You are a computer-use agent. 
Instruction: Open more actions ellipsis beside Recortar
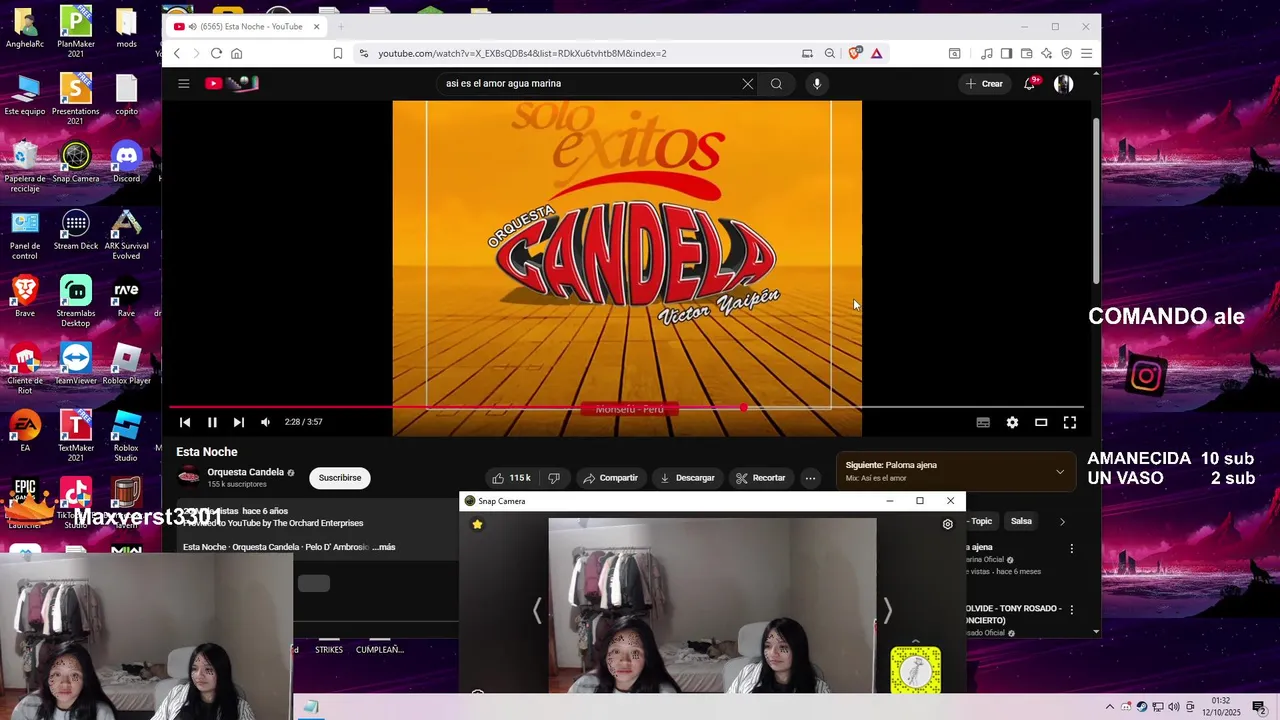(x=810, y=478)
